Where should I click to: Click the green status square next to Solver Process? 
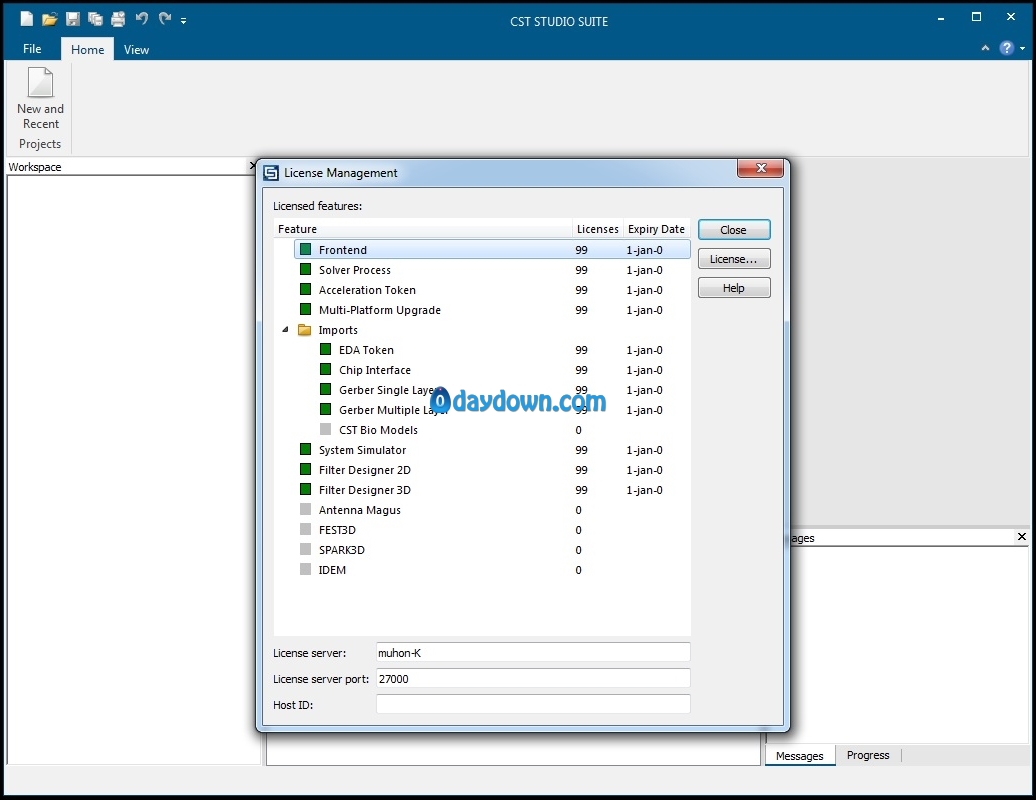[x=305, y=269]
